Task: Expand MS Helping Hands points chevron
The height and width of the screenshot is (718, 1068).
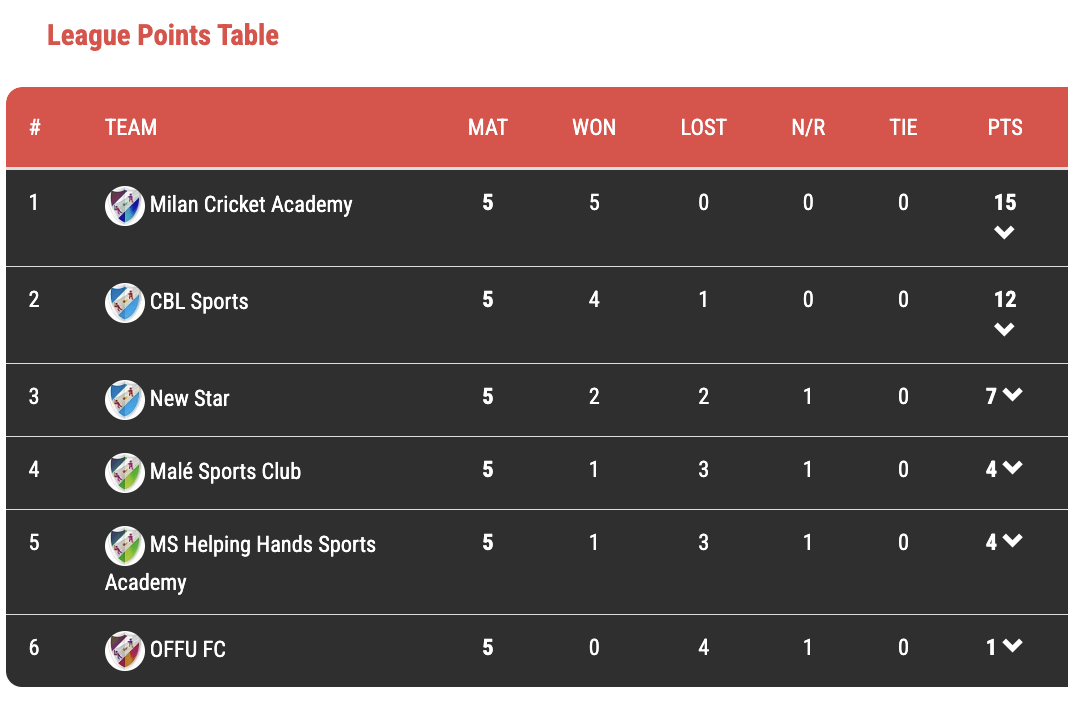Action: coord(1013,541)
